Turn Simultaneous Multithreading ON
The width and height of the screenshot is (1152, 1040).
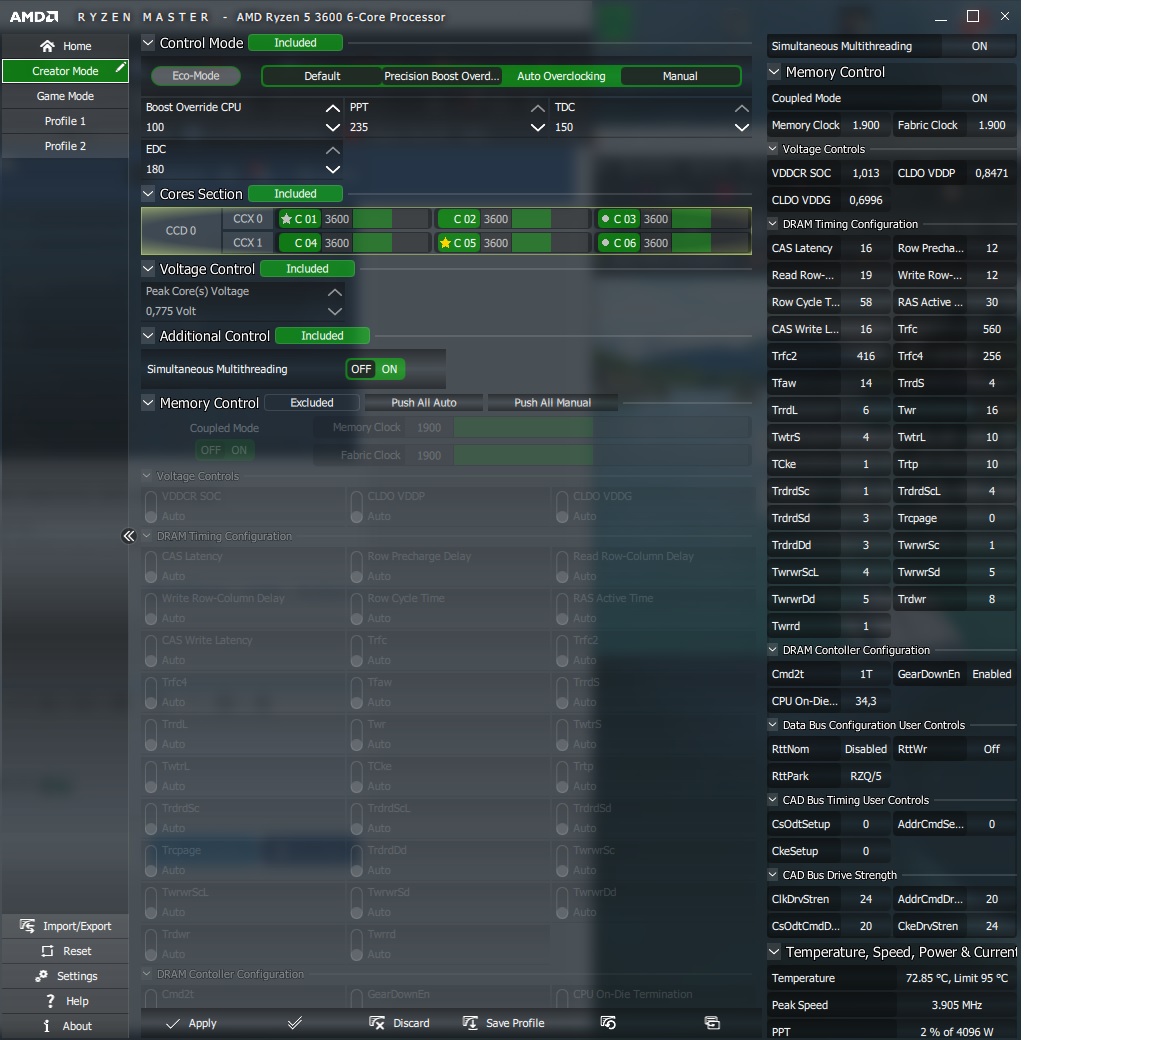coord(389,369)
